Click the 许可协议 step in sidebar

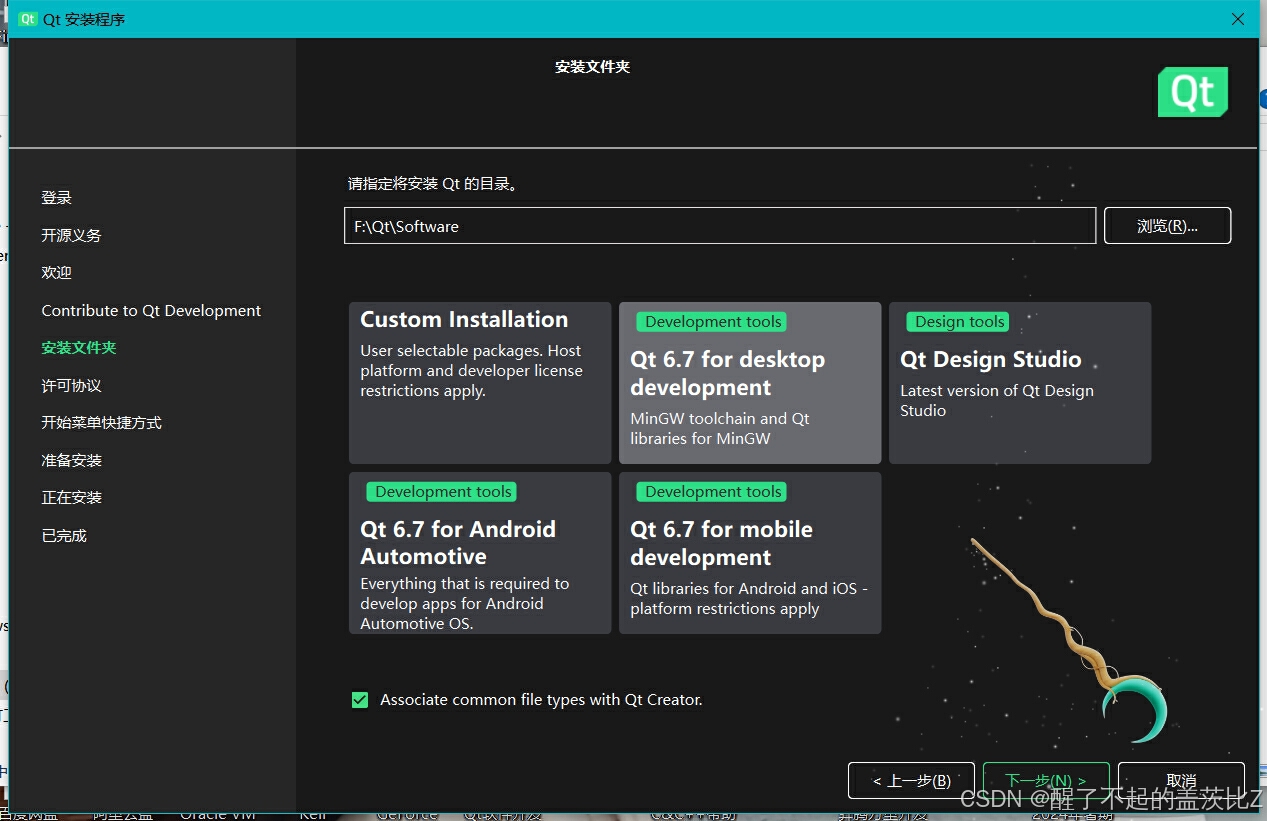click(x=71, y=385)
